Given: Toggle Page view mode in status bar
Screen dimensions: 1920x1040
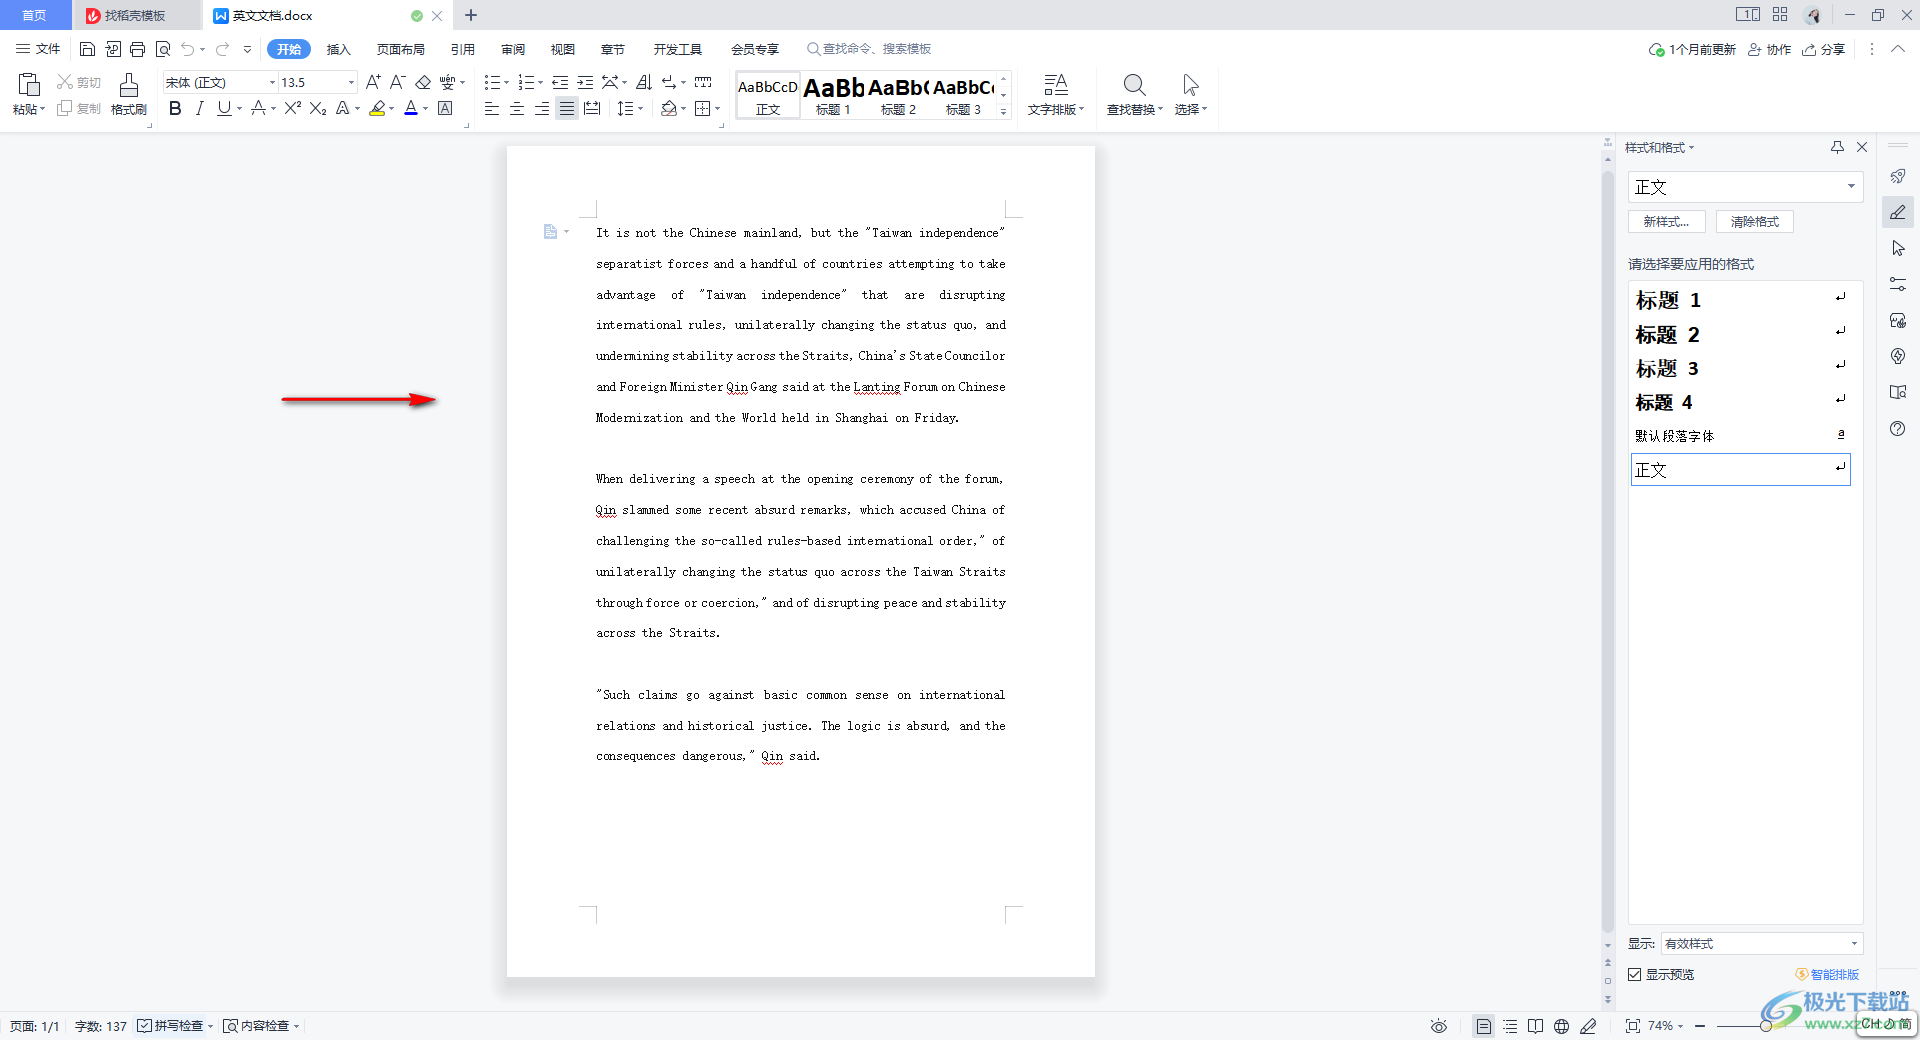Looking at the screenshot, I should pyautogui.click(x=1483, y=1026).
